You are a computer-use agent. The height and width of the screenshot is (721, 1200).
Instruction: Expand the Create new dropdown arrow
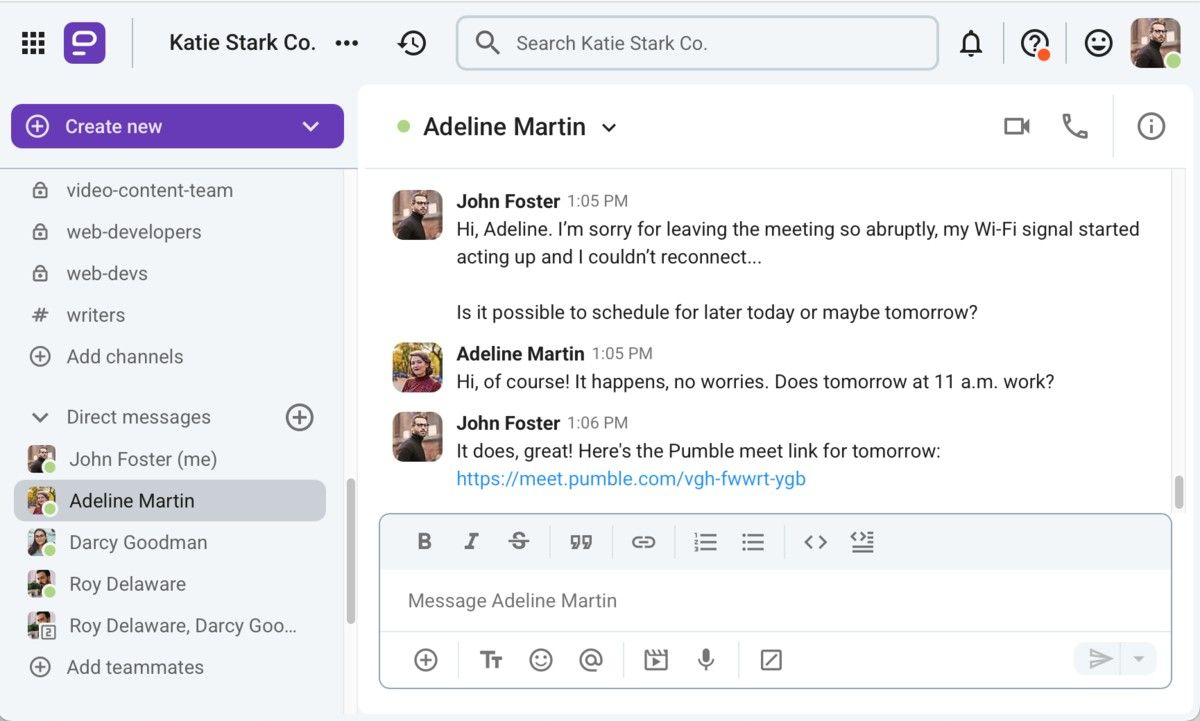(x=310, y=127)
